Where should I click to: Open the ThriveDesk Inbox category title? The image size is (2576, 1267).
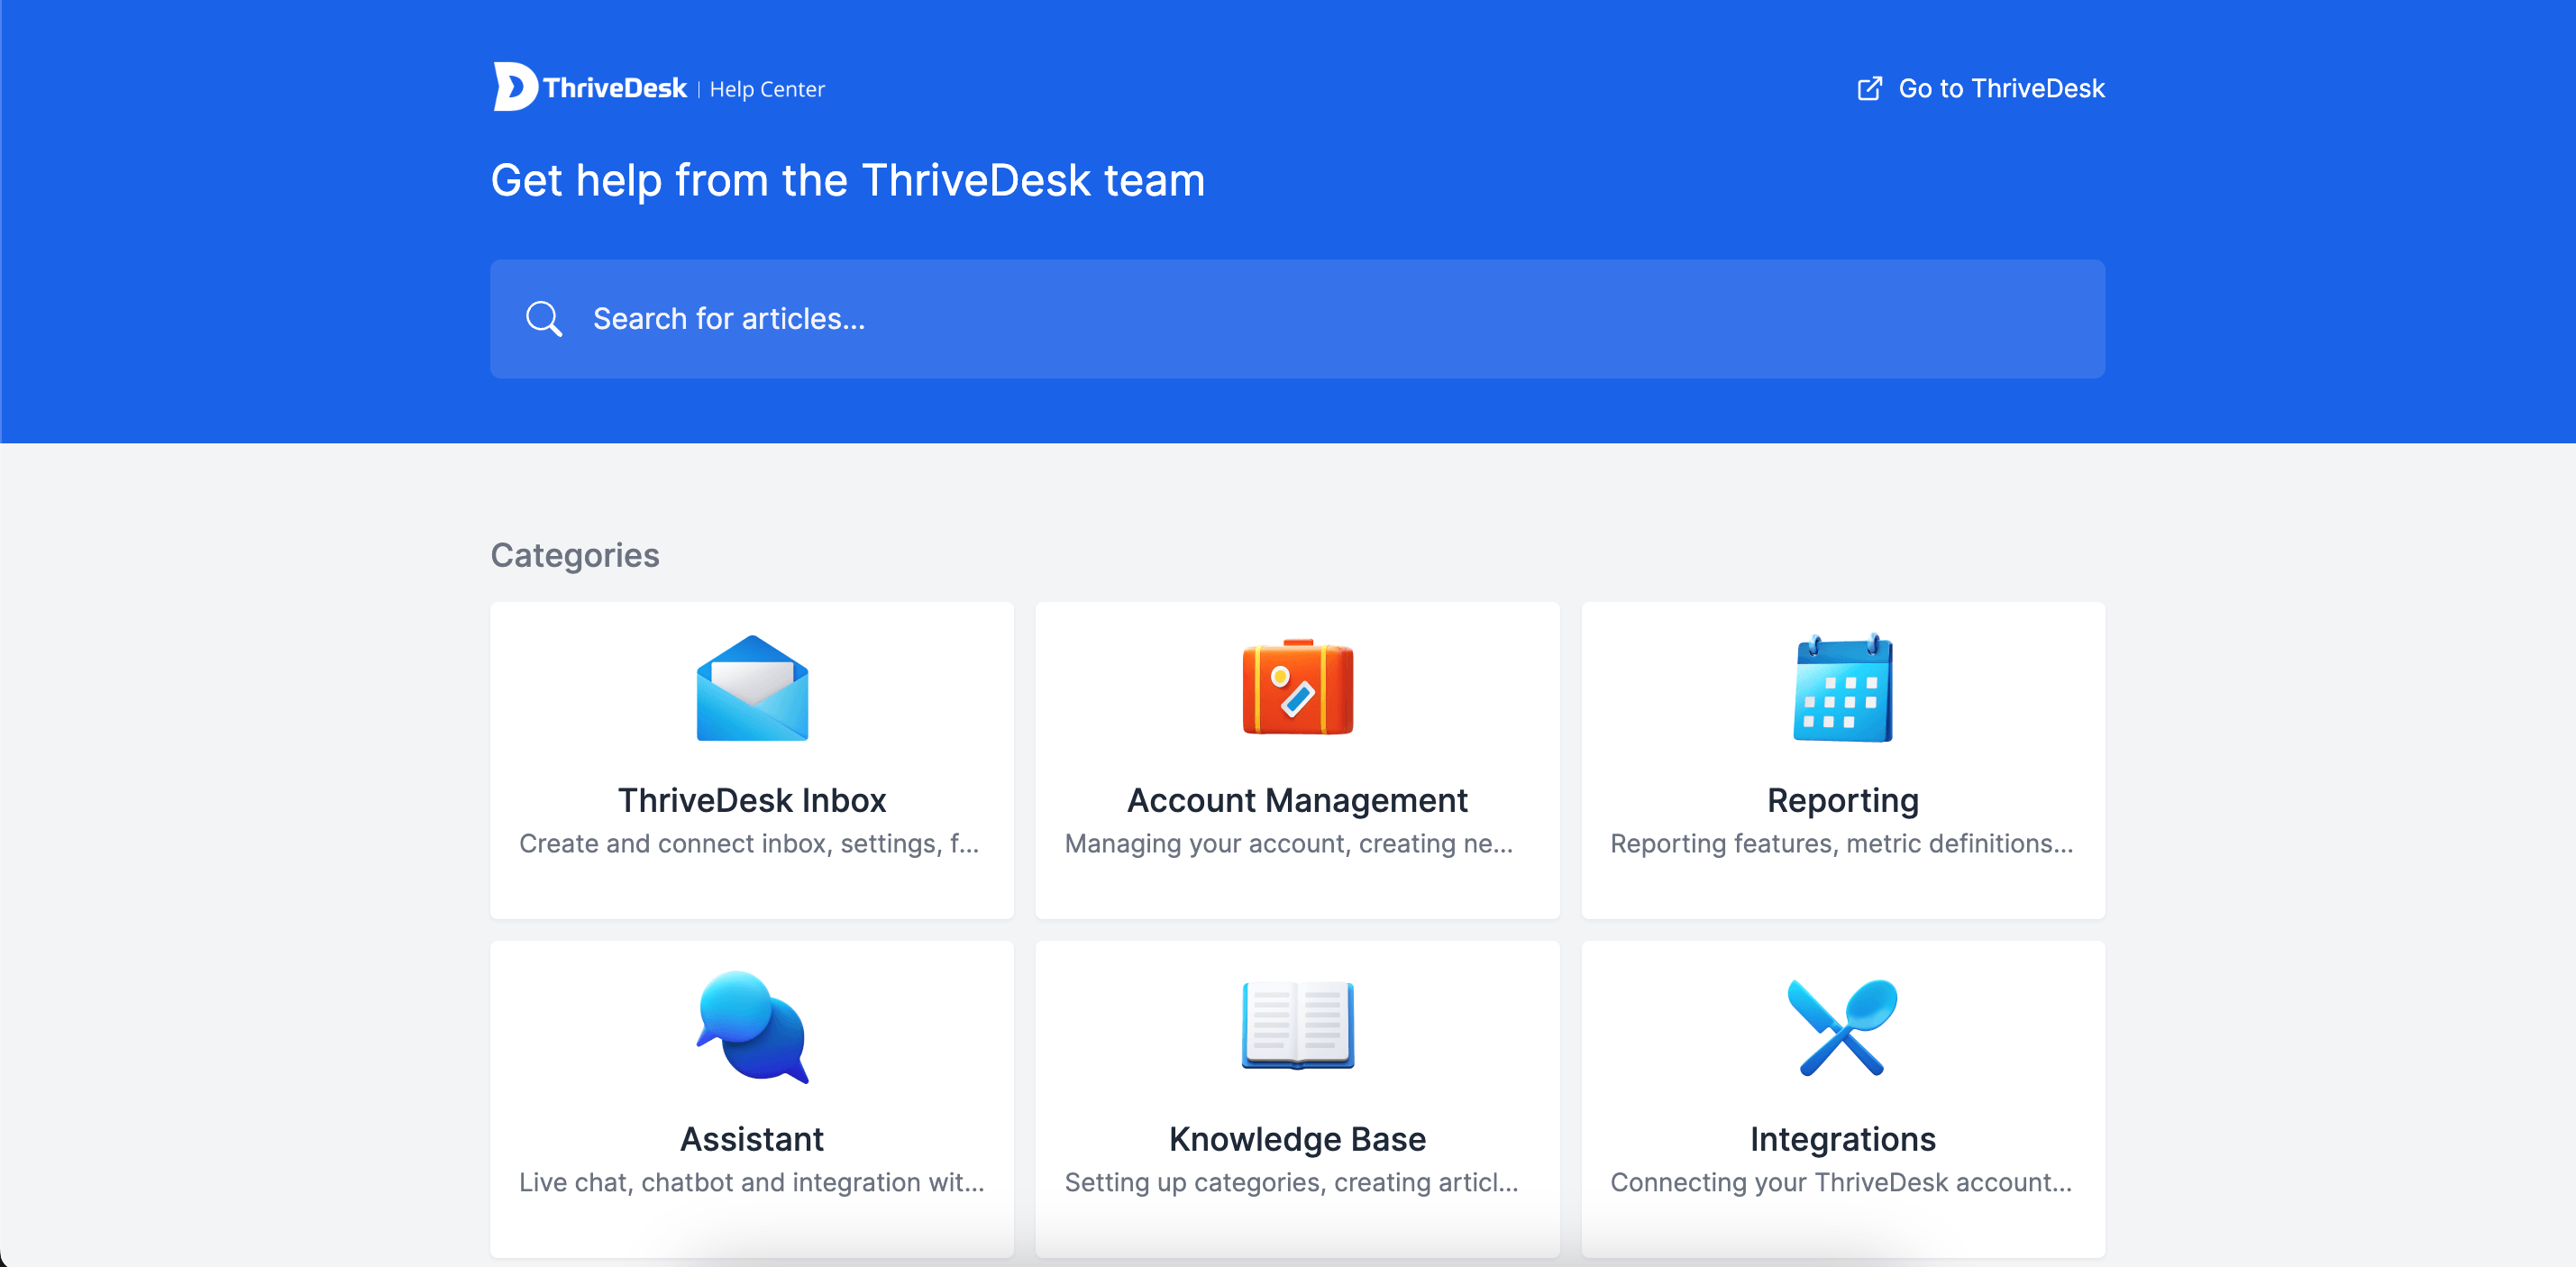point(752,800)
